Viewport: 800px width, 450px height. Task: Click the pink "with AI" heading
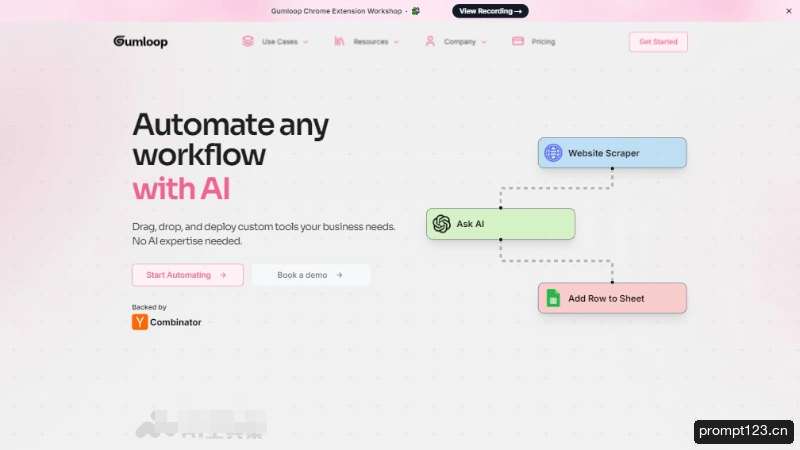pyautogui.click(x=181, y=189)
